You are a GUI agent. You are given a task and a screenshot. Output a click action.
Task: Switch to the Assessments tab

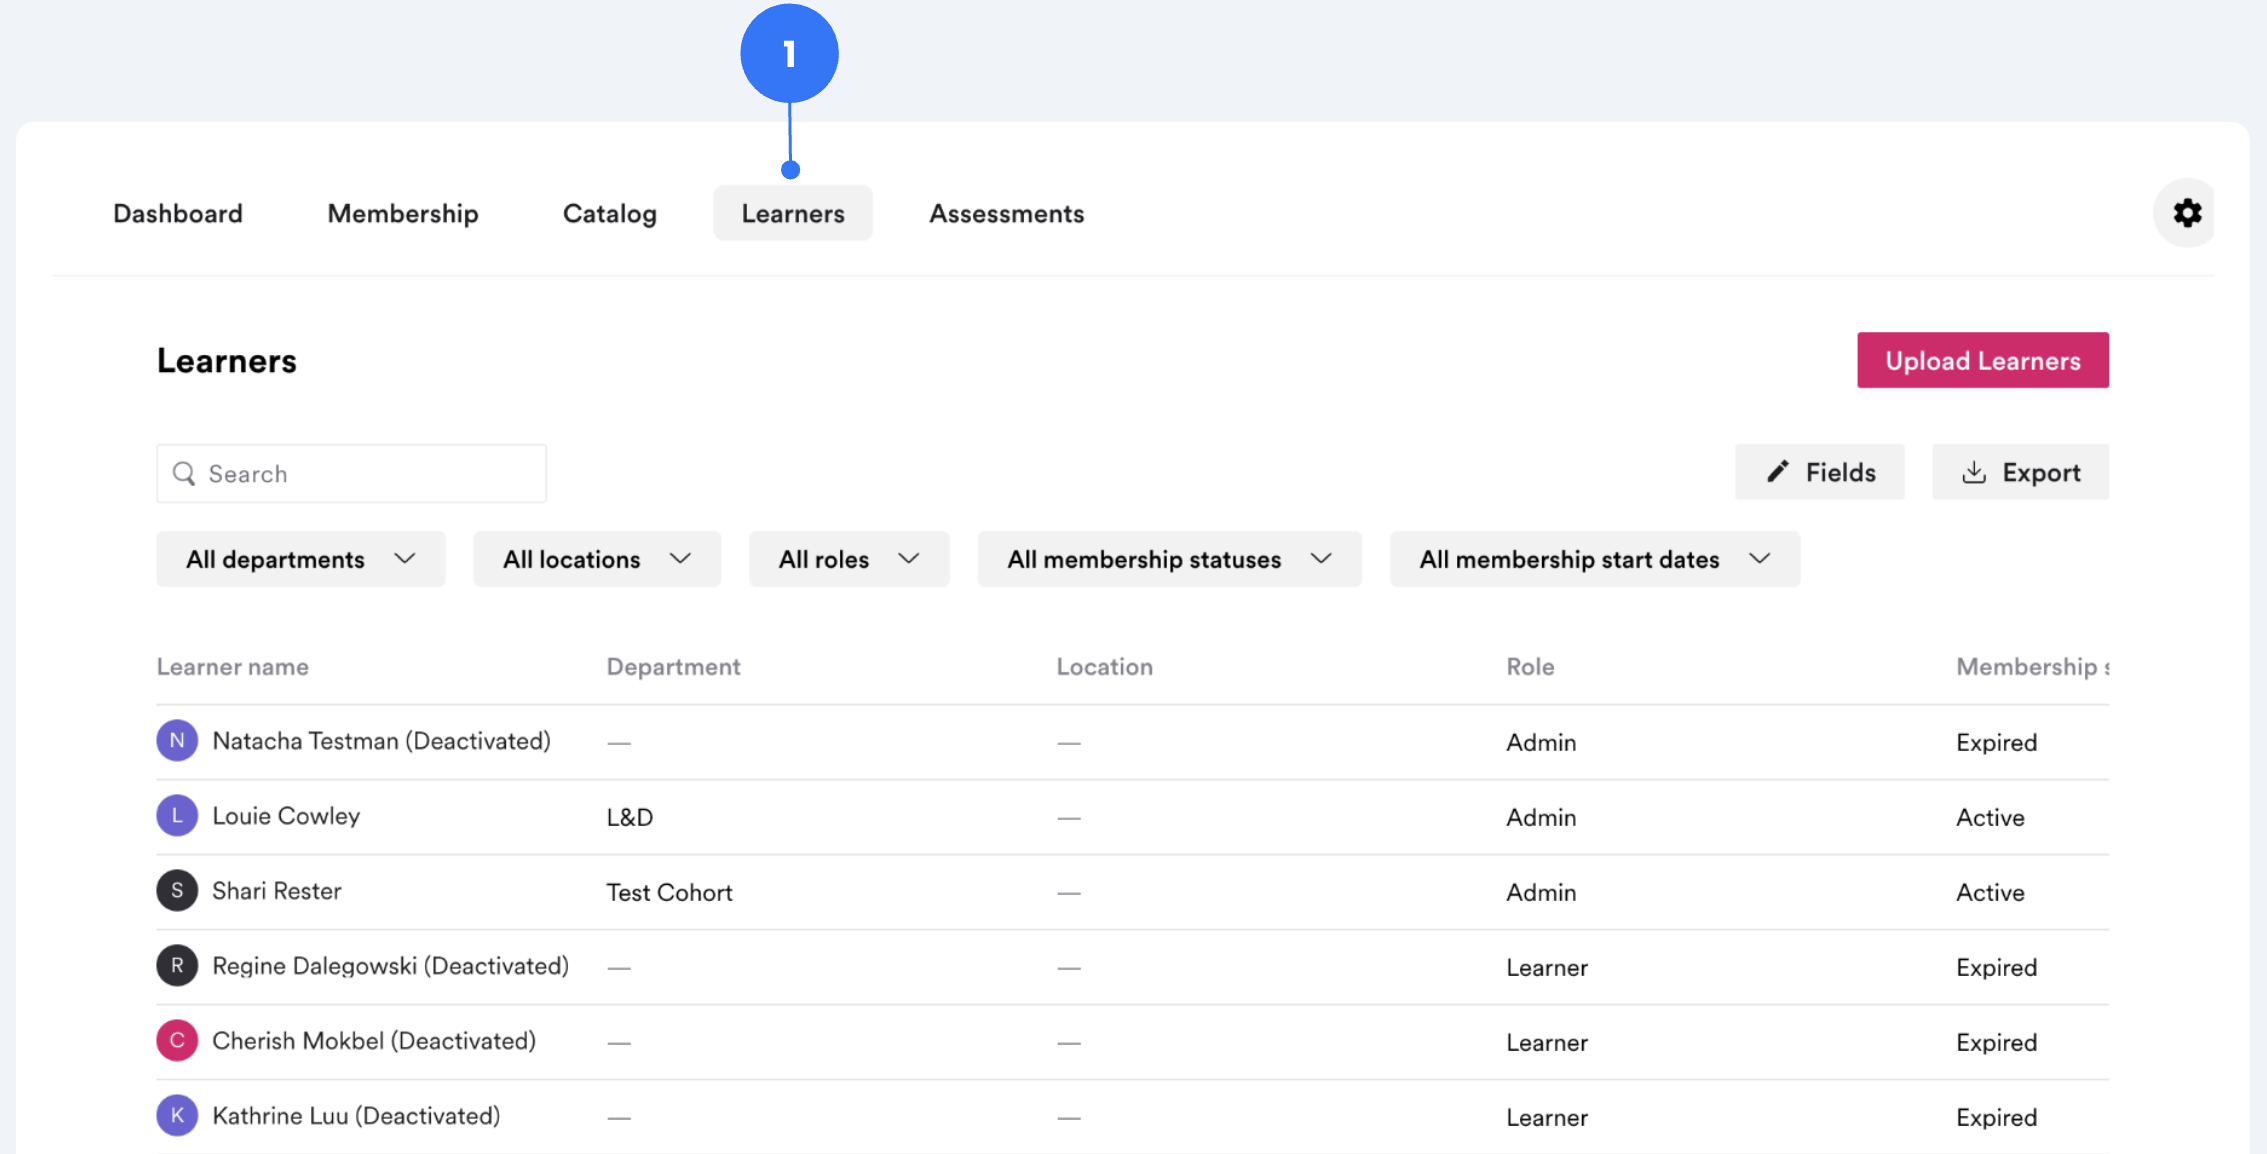coord(1007,213)
